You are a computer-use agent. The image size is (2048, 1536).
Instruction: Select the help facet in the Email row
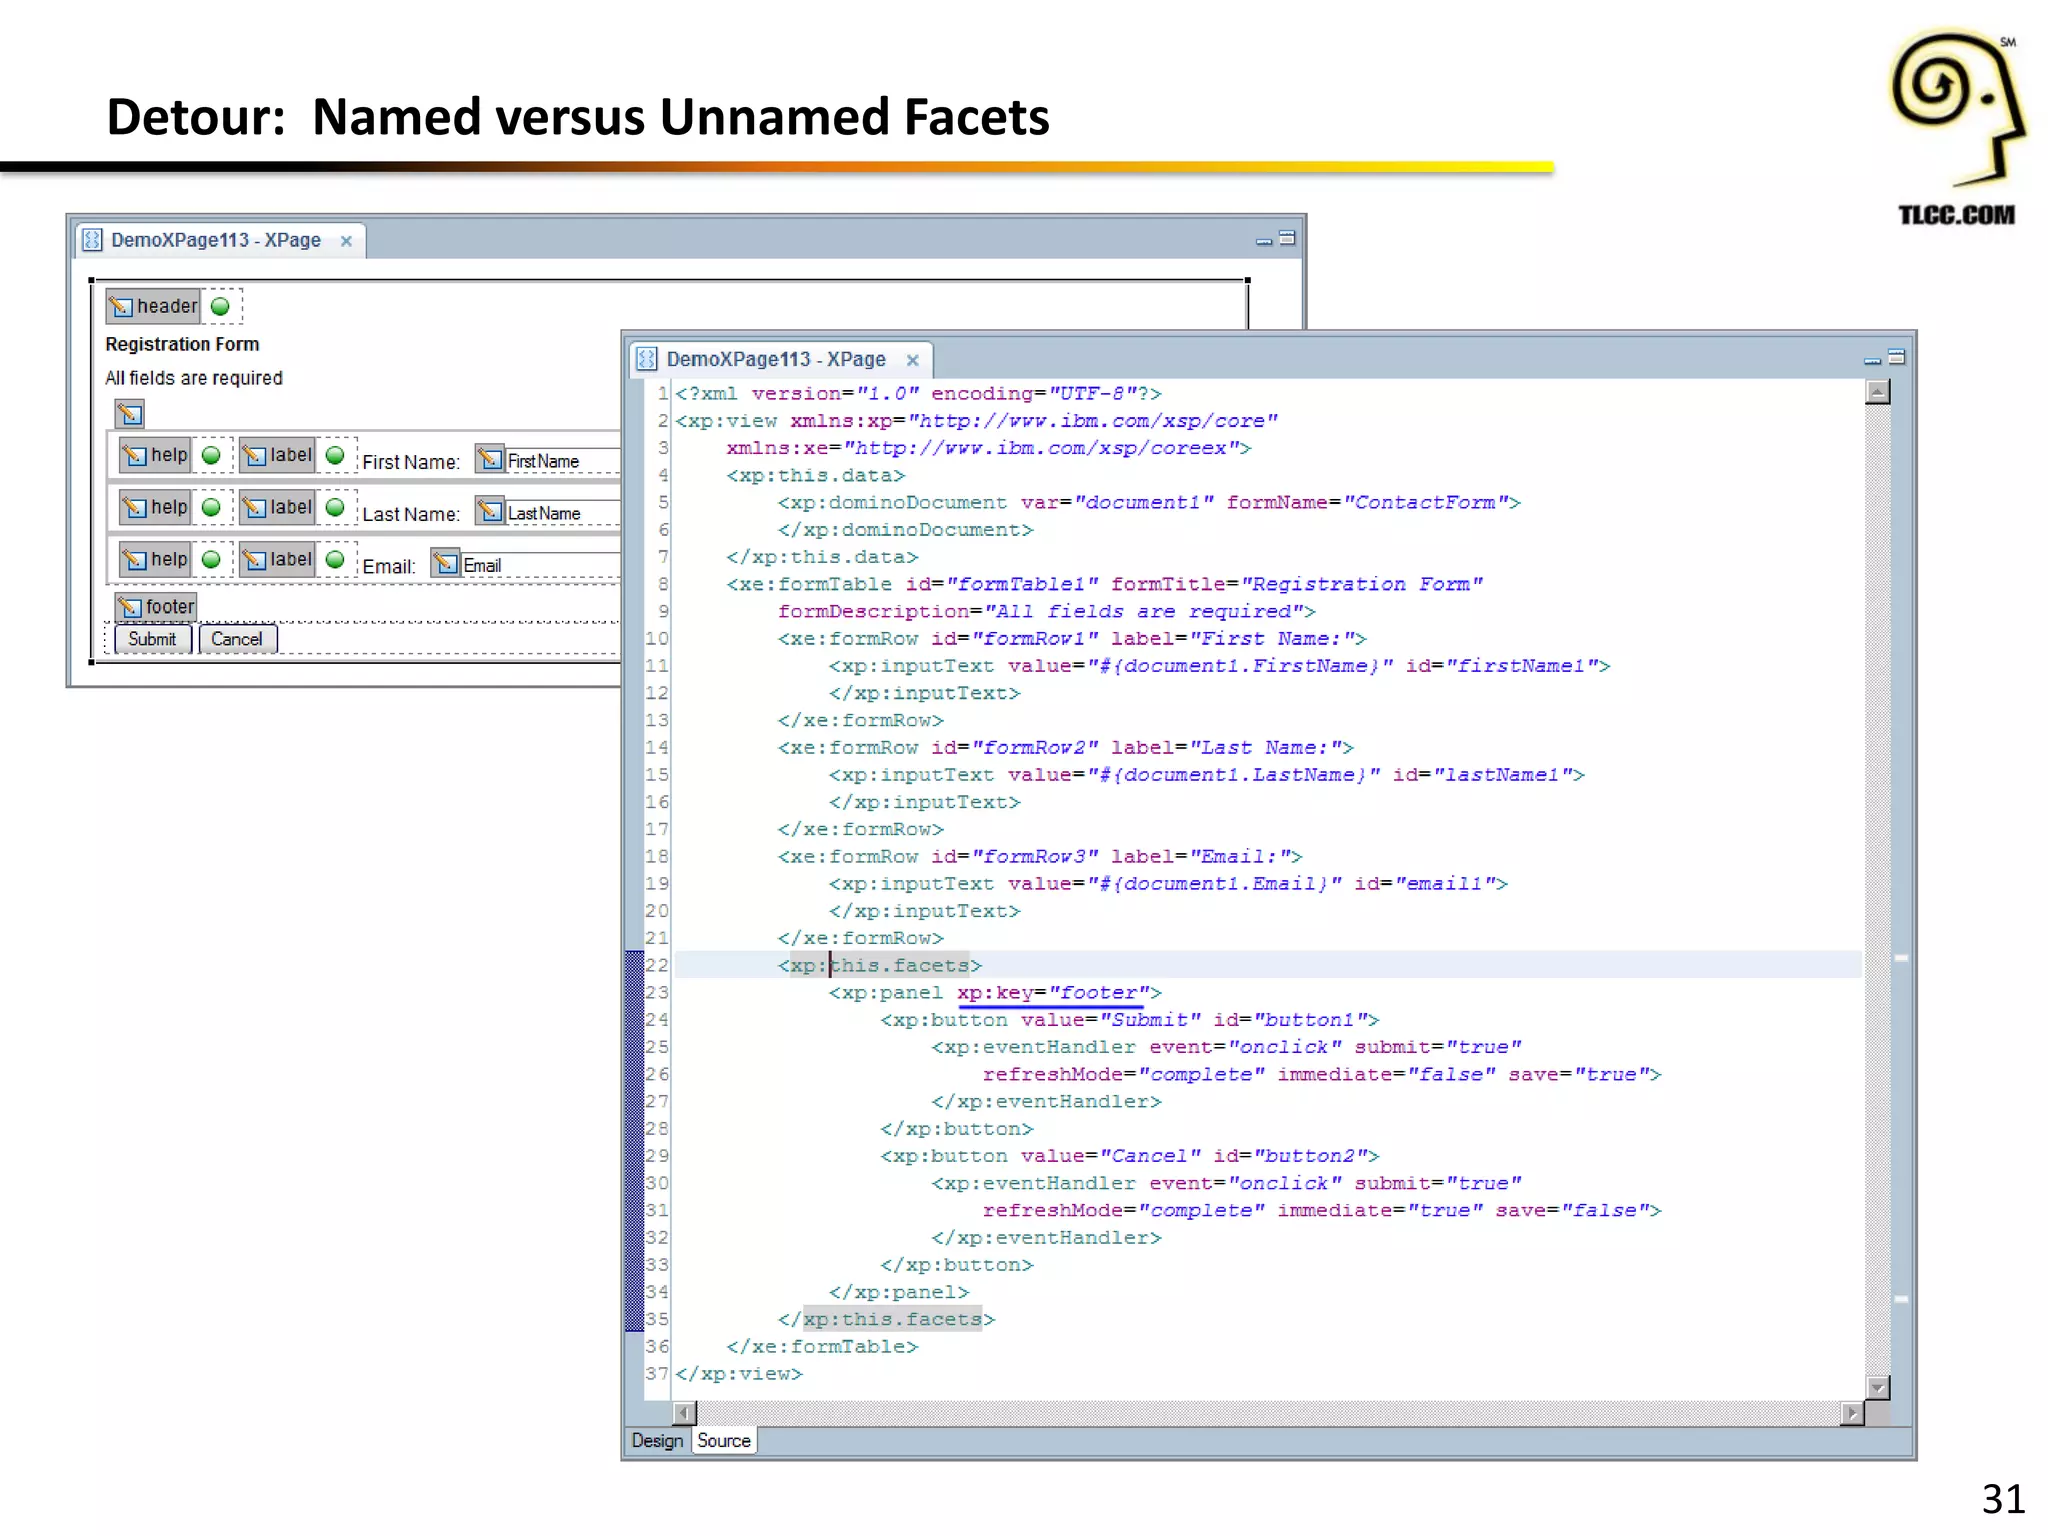[154, 559]
